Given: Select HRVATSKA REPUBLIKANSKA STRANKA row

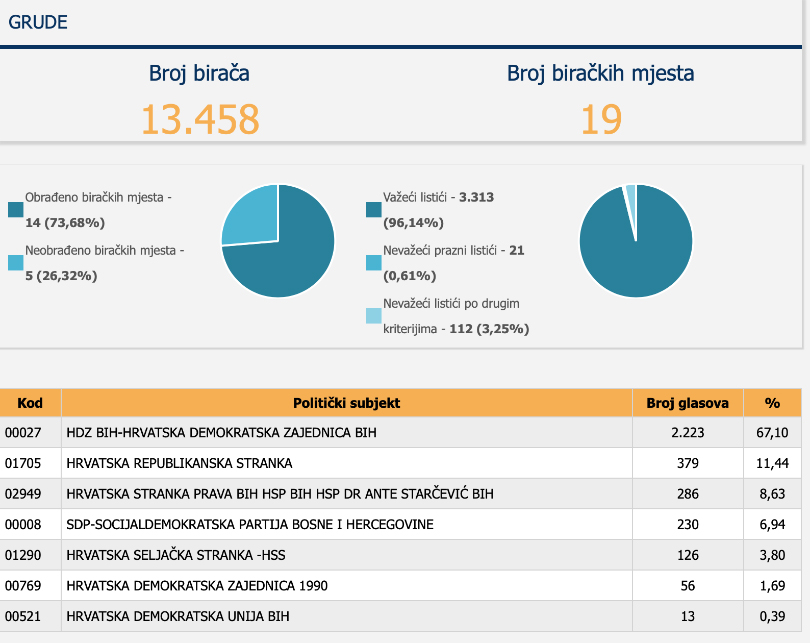Looking at the screenshot, I should pos(401,463).
